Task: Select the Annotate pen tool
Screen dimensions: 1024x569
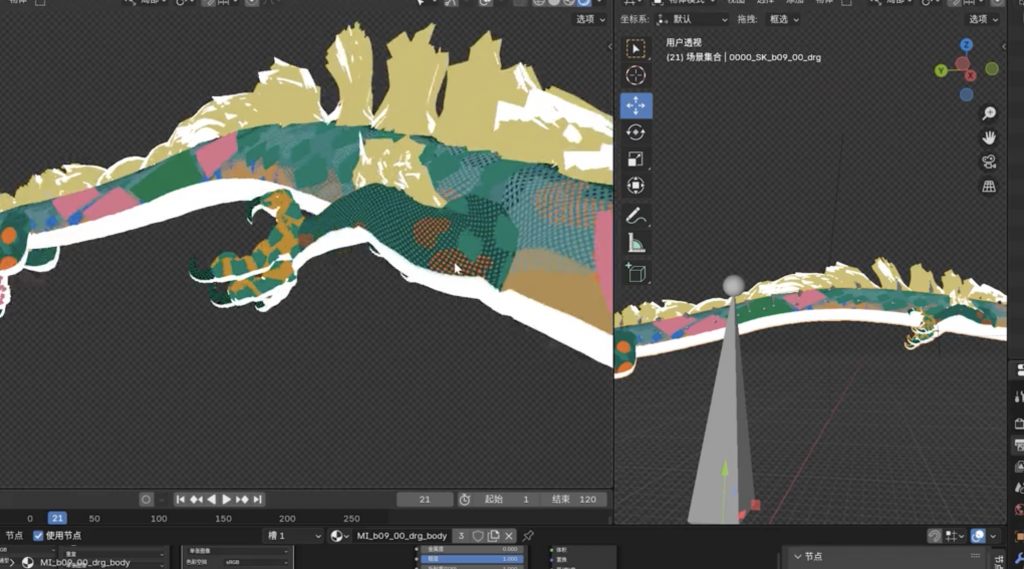Action: click(635, 216)
